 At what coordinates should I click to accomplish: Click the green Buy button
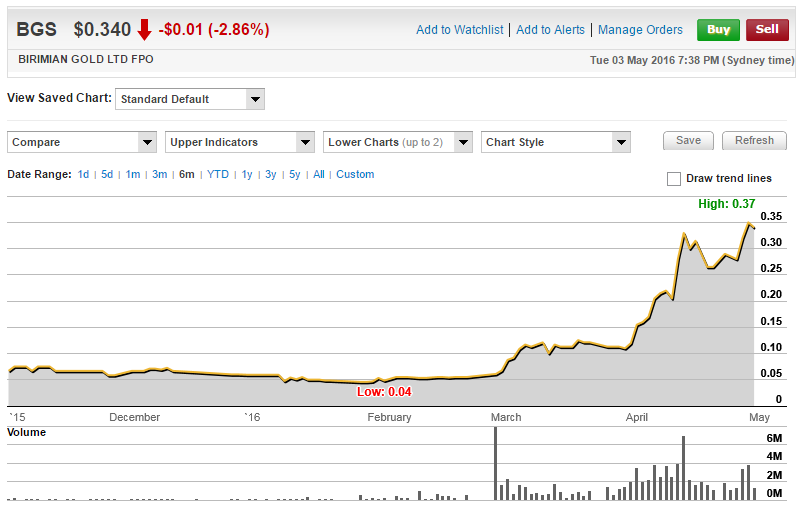[719, 29]
